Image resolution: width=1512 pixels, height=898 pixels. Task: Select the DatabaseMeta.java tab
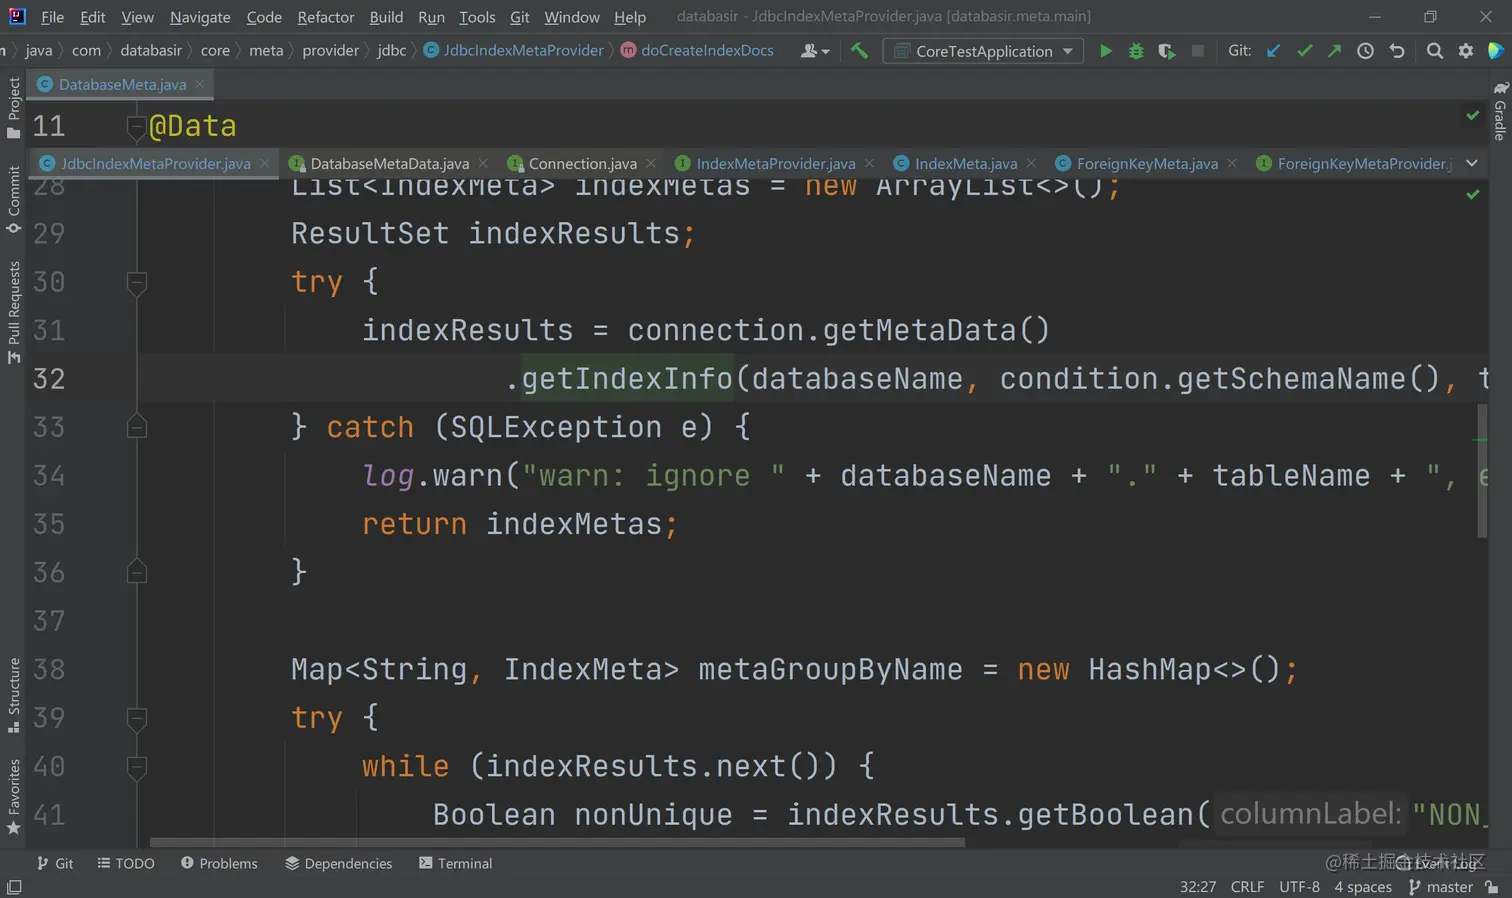[122, 84]
